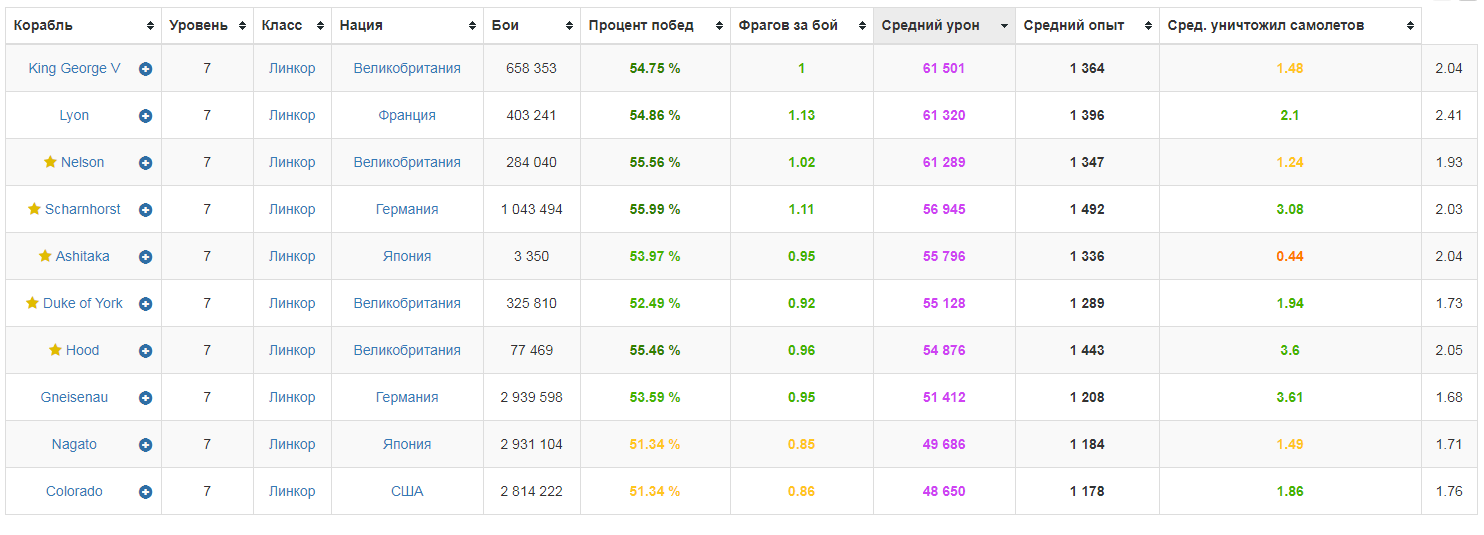Select frags per battle 1.13
1484x535 pixels.
802,116
